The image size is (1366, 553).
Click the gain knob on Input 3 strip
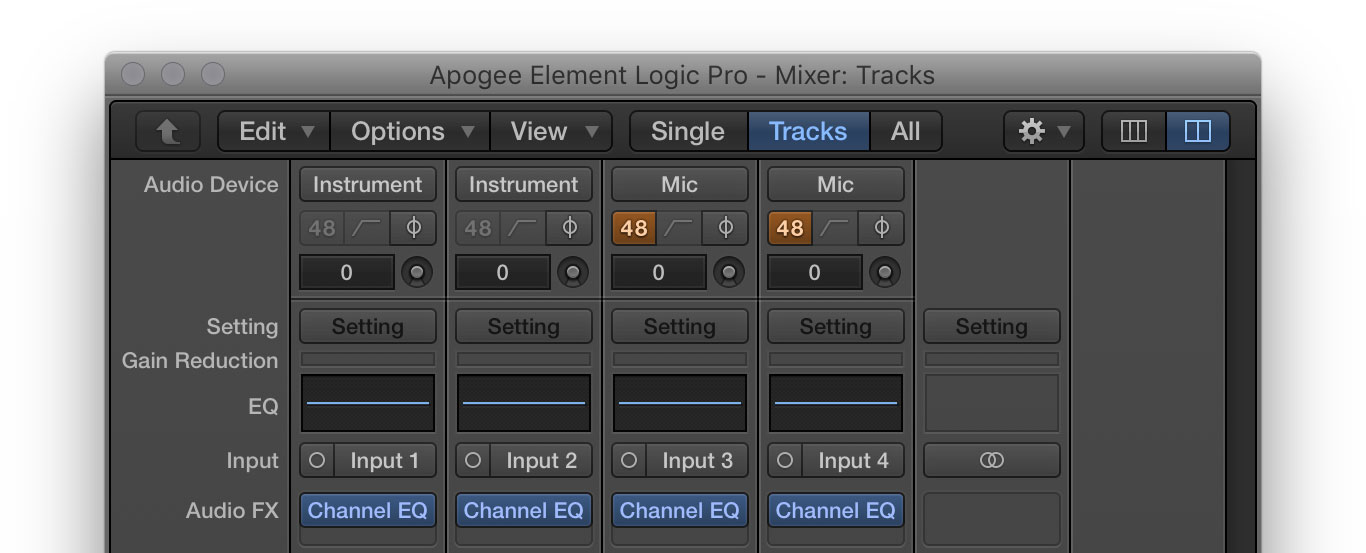[729, 272]
